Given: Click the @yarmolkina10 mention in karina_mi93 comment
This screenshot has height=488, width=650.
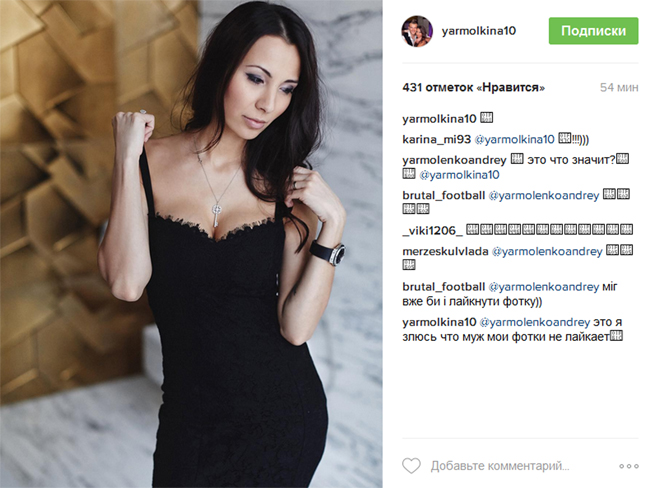Looking at the screenshot, I should click(514, 140).
